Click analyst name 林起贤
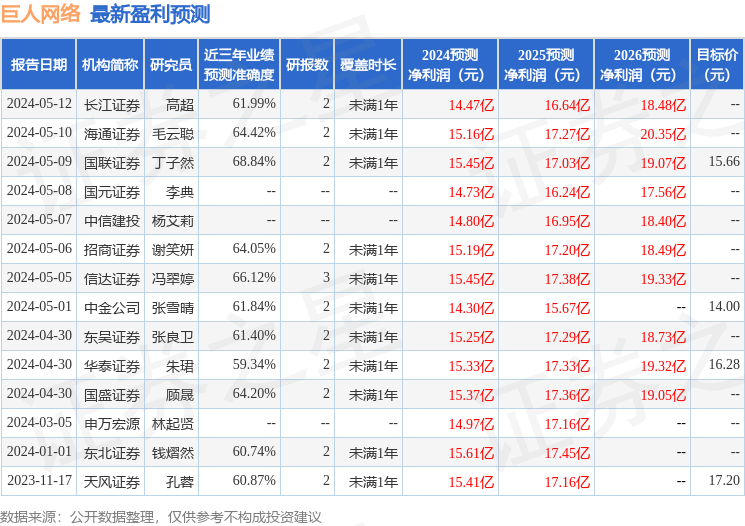 (173, 424)
